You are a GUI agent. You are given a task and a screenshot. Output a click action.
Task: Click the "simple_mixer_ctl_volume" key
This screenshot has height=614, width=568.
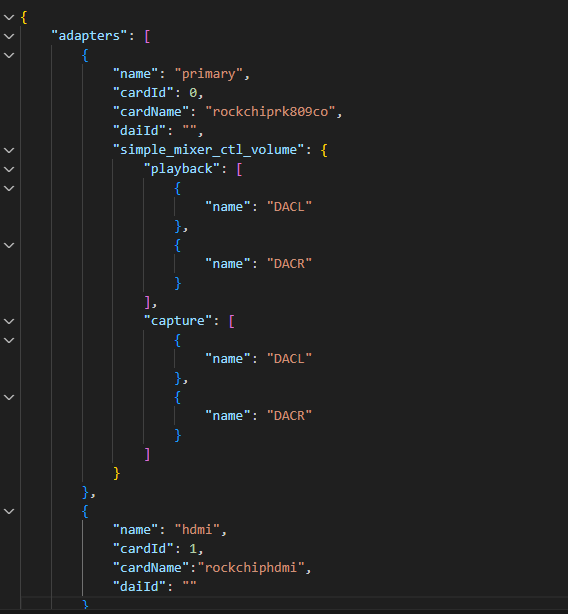coord(208,150)
